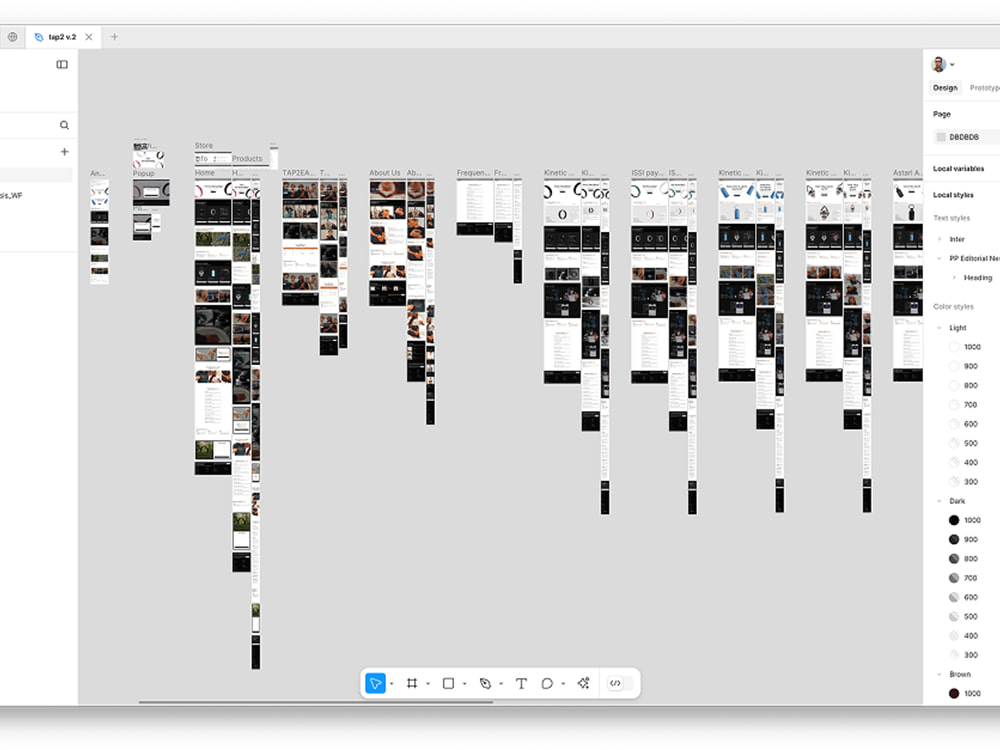The height and width of the screenshot is (750, 1000).
Task: Select Light 600 color style
Action: (963, 423)
